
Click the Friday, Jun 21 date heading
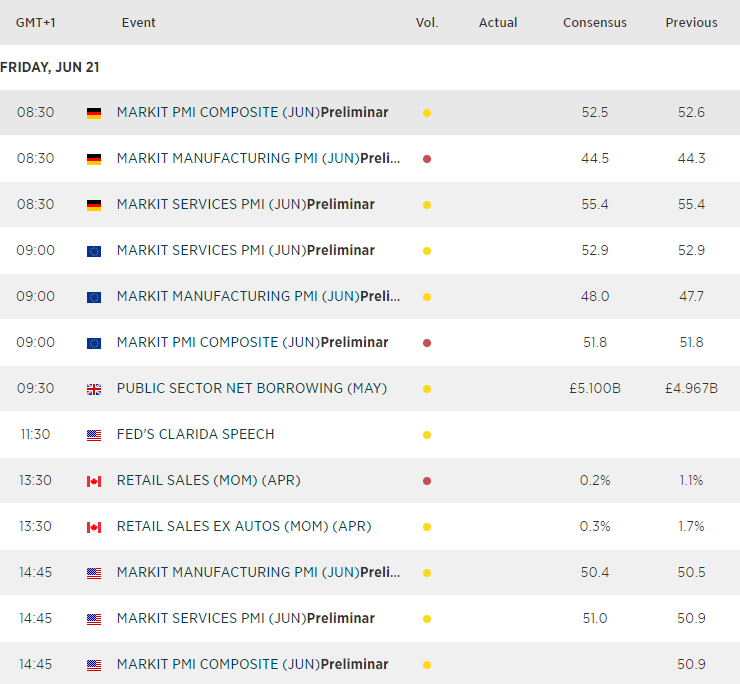(x=50, y=68)
